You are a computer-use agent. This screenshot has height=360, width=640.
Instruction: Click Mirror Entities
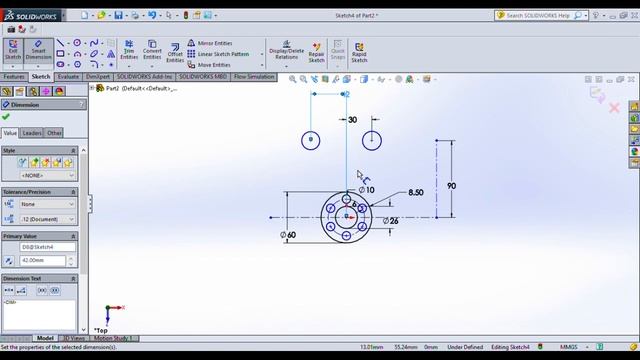210,43
